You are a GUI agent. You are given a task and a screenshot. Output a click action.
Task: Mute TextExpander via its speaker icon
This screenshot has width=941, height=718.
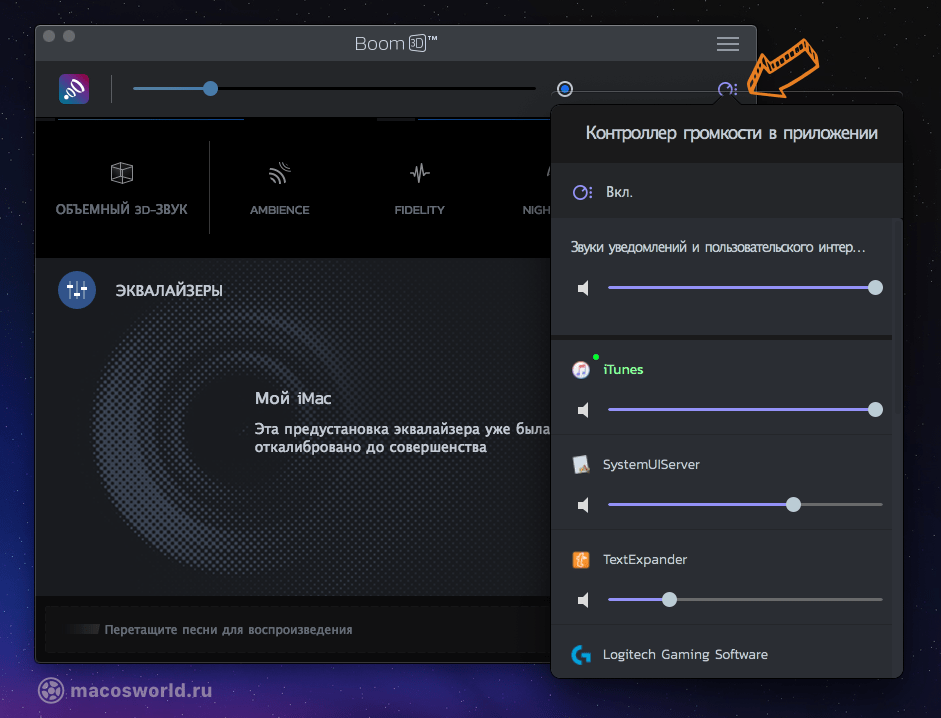click(x=583, y=600)
